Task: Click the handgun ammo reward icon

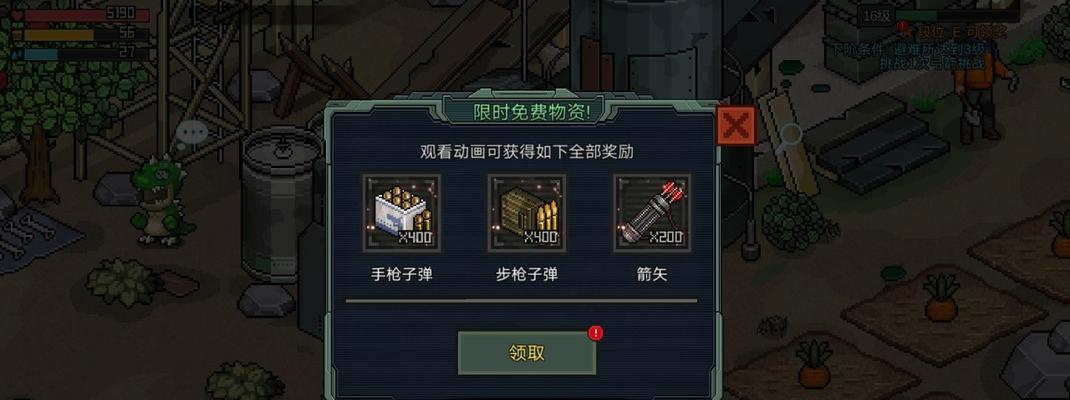Action: [401, 213]
